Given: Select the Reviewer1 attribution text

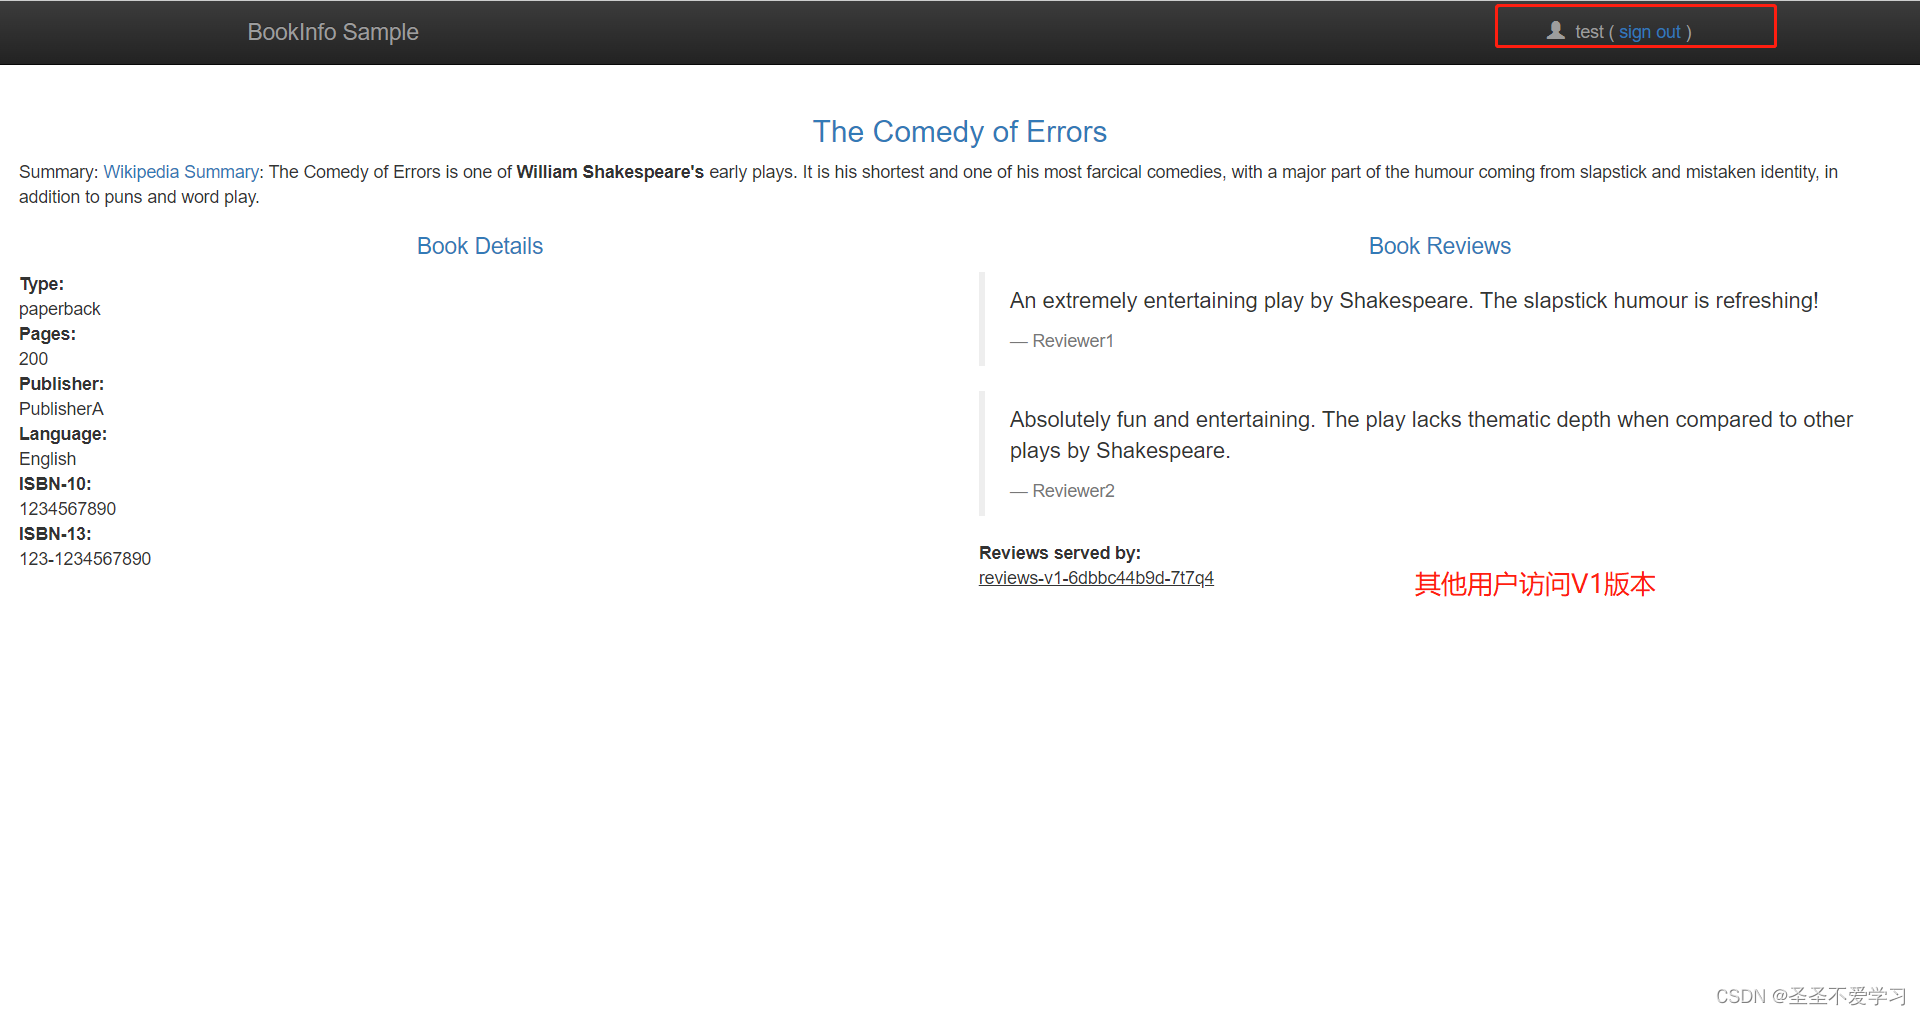Looking at the screenshot, I should click(x=1062, y=341).
